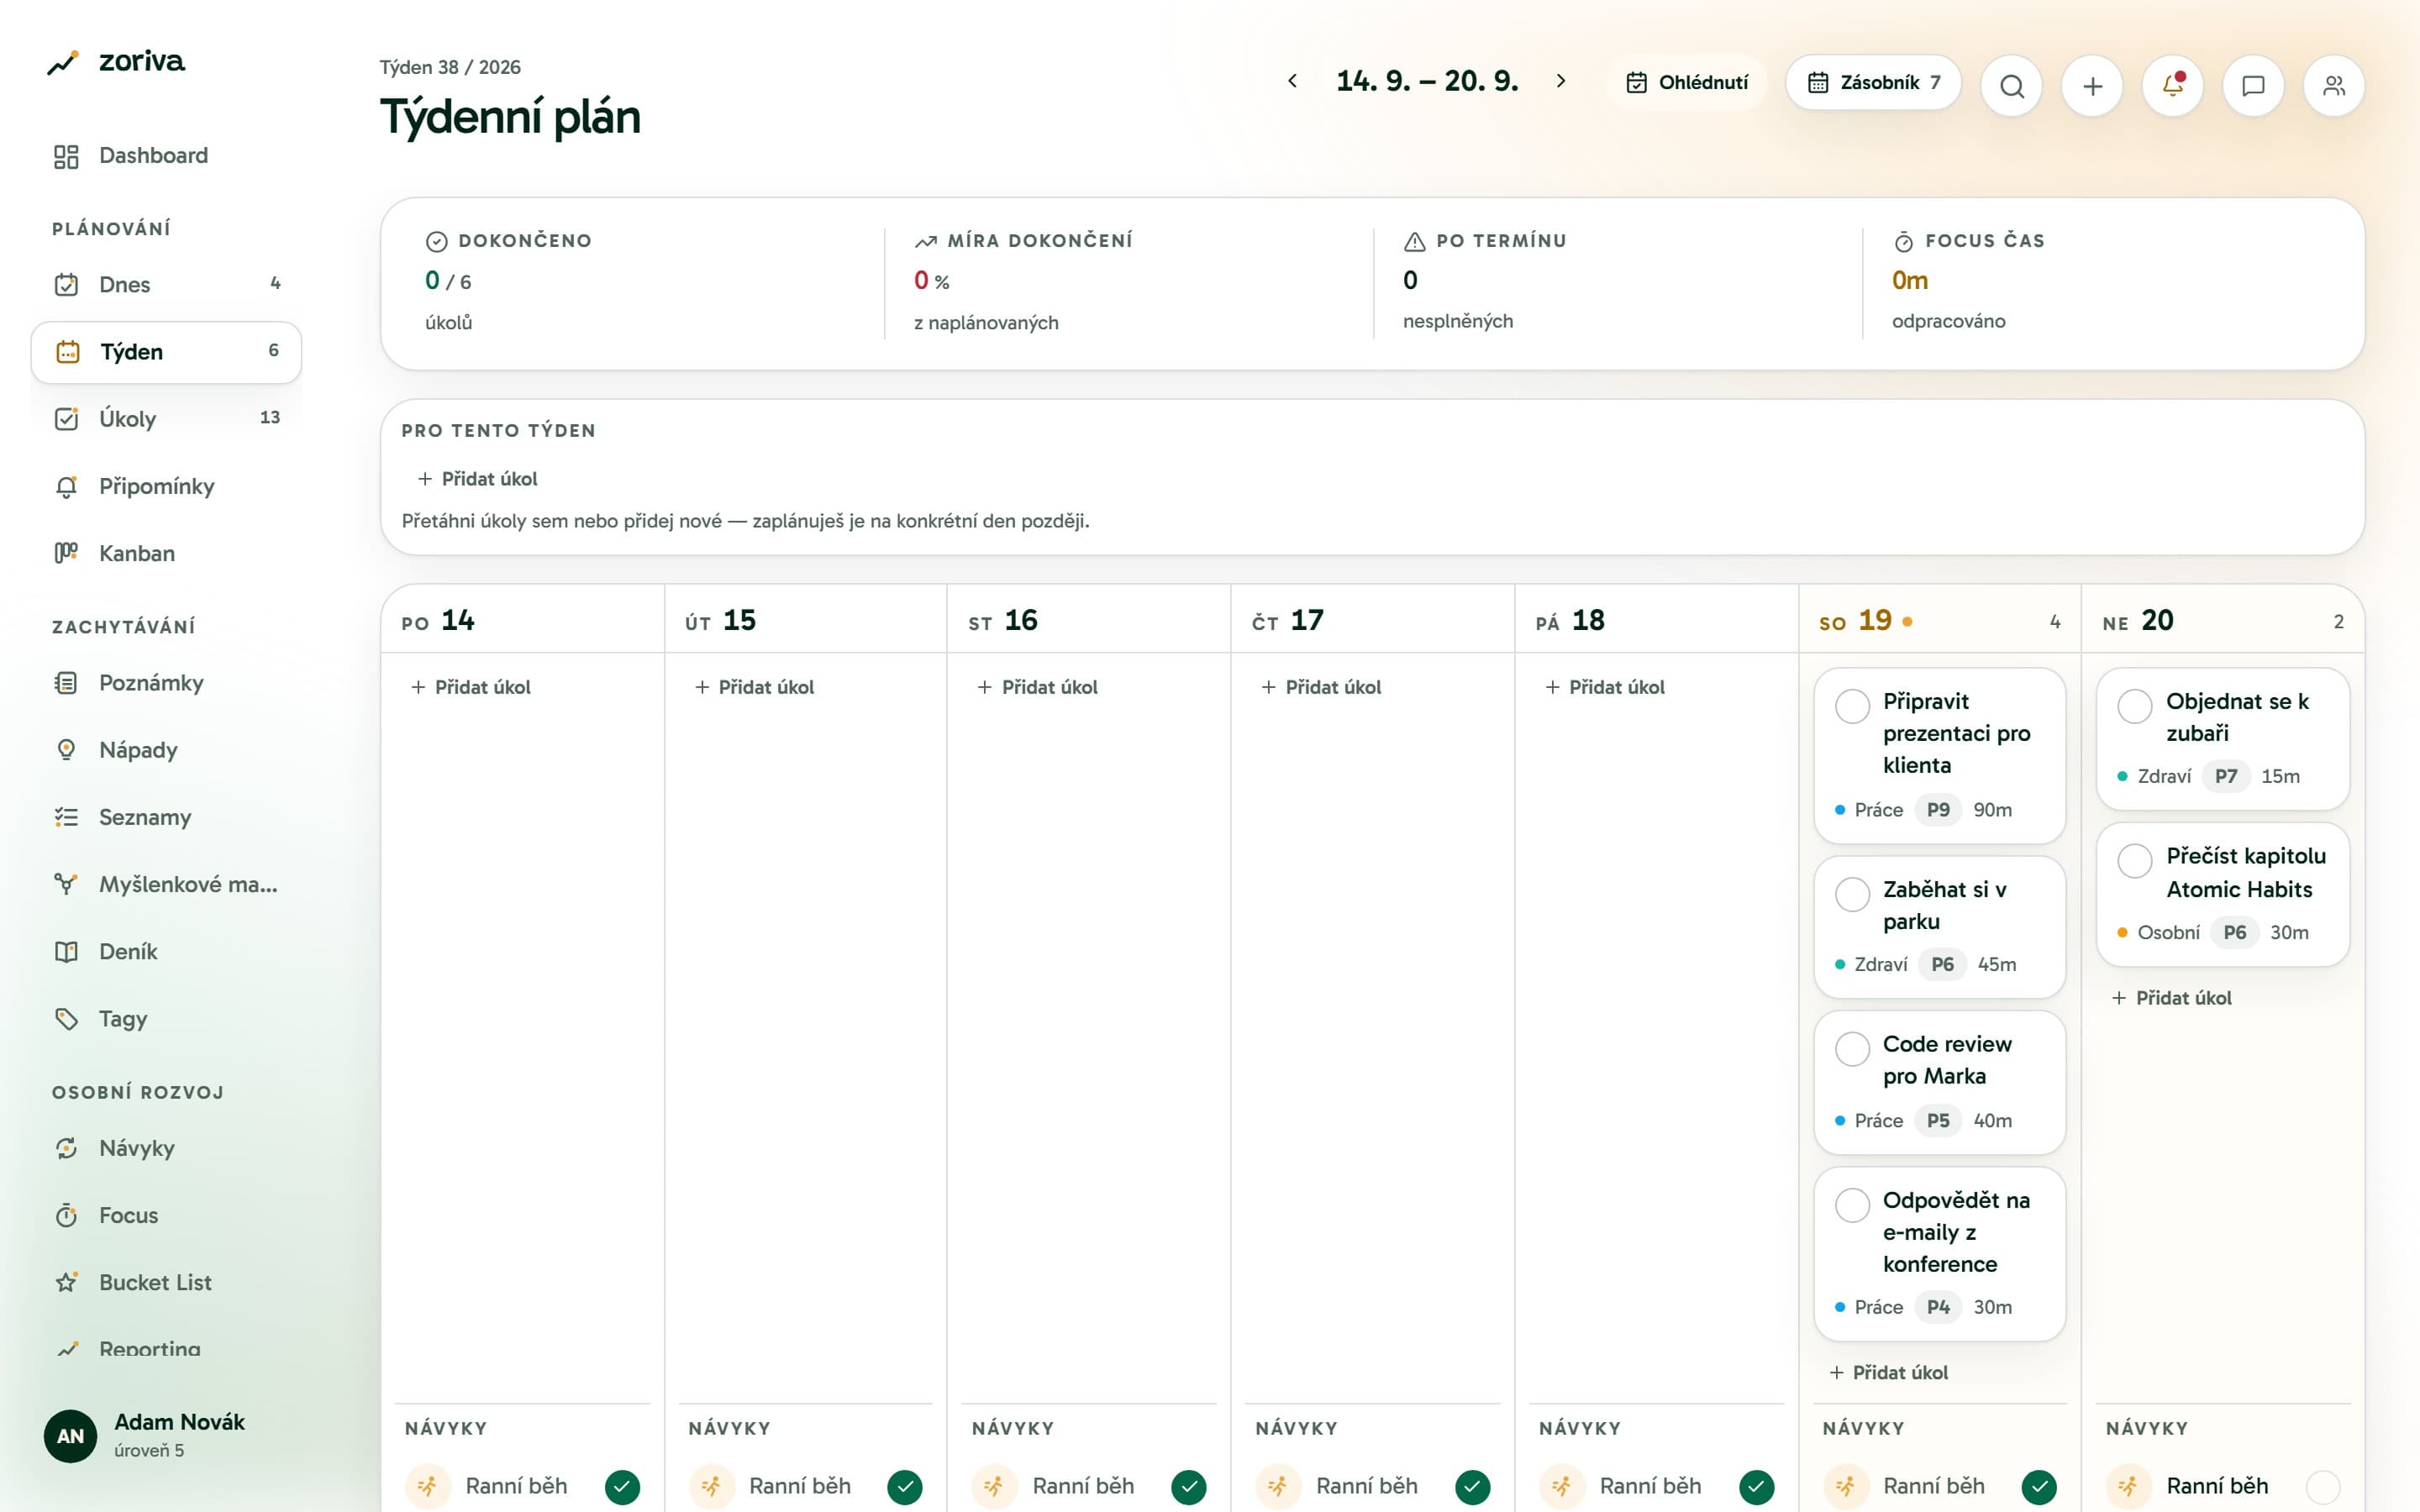Click Ohlédnutí button
The width and height of the screenshot is (2420, 1512).
[1686, 82]
